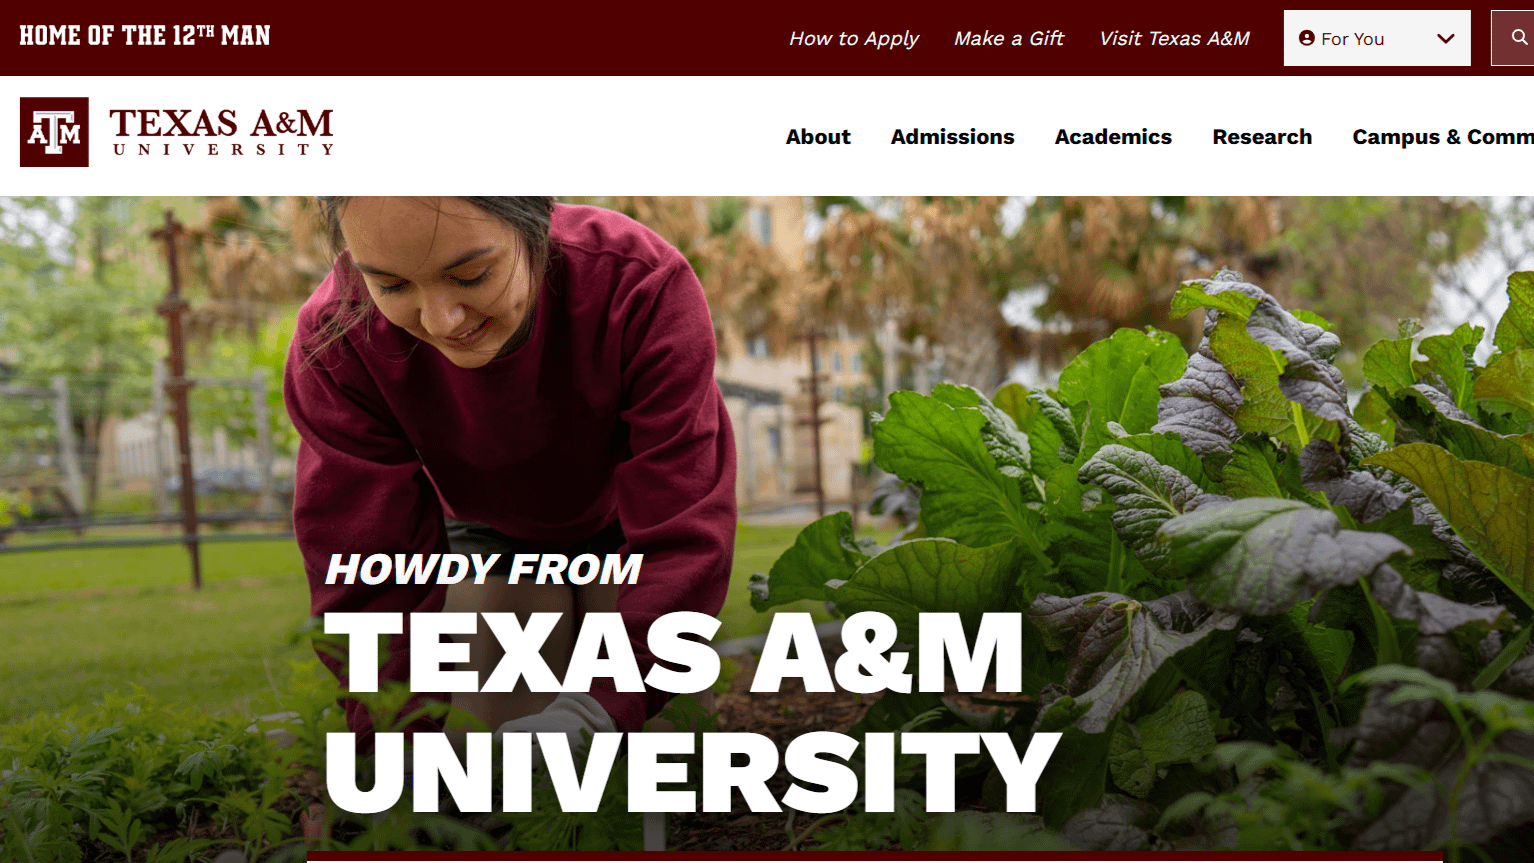Viewport: 1534px width, 863px height.
Task: Open the For You audience selector
Action: (x=1377, y=38)
